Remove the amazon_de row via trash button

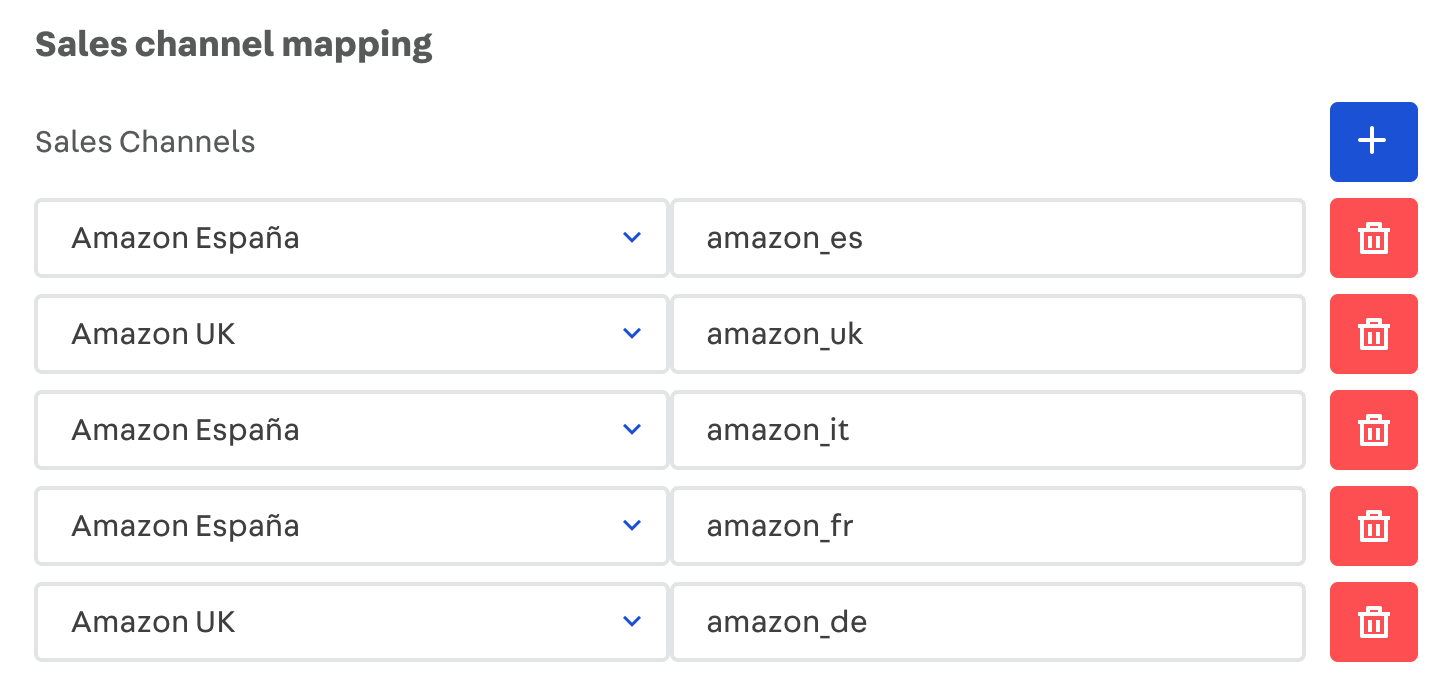1373,622
